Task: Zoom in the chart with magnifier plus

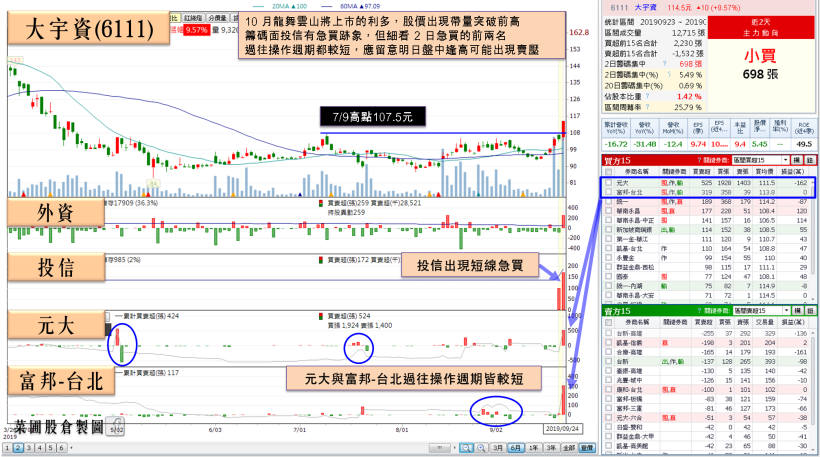Action: [x=481, y=448]
